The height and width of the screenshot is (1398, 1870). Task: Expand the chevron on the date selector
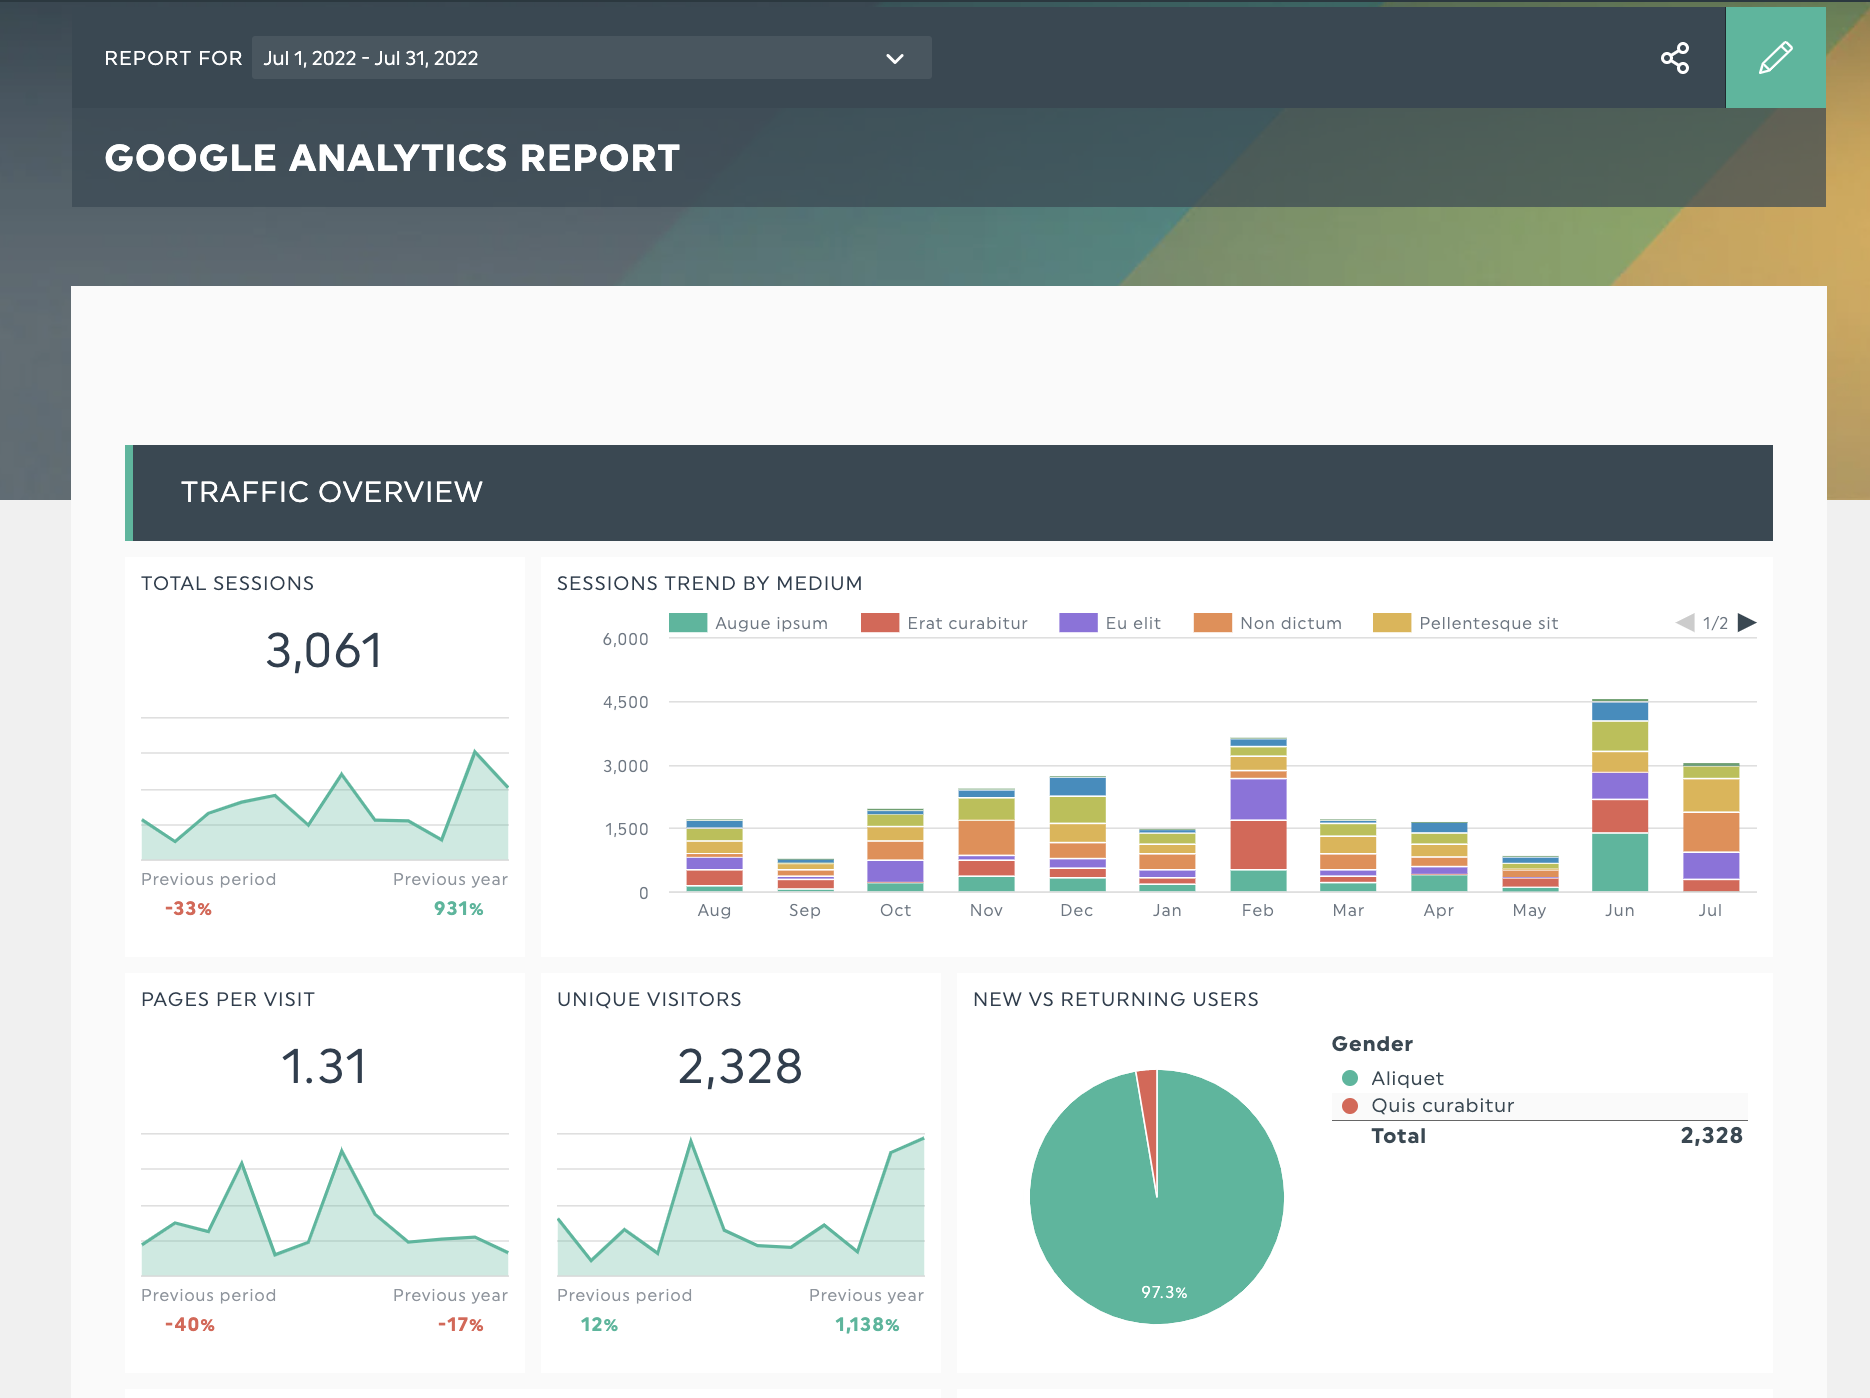click(893, 58)
